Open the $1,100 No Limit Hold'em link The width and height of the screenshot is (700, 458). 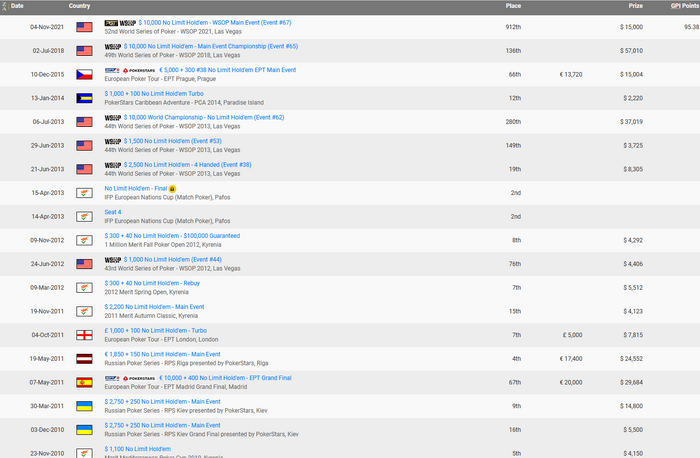tap(138, 448)
